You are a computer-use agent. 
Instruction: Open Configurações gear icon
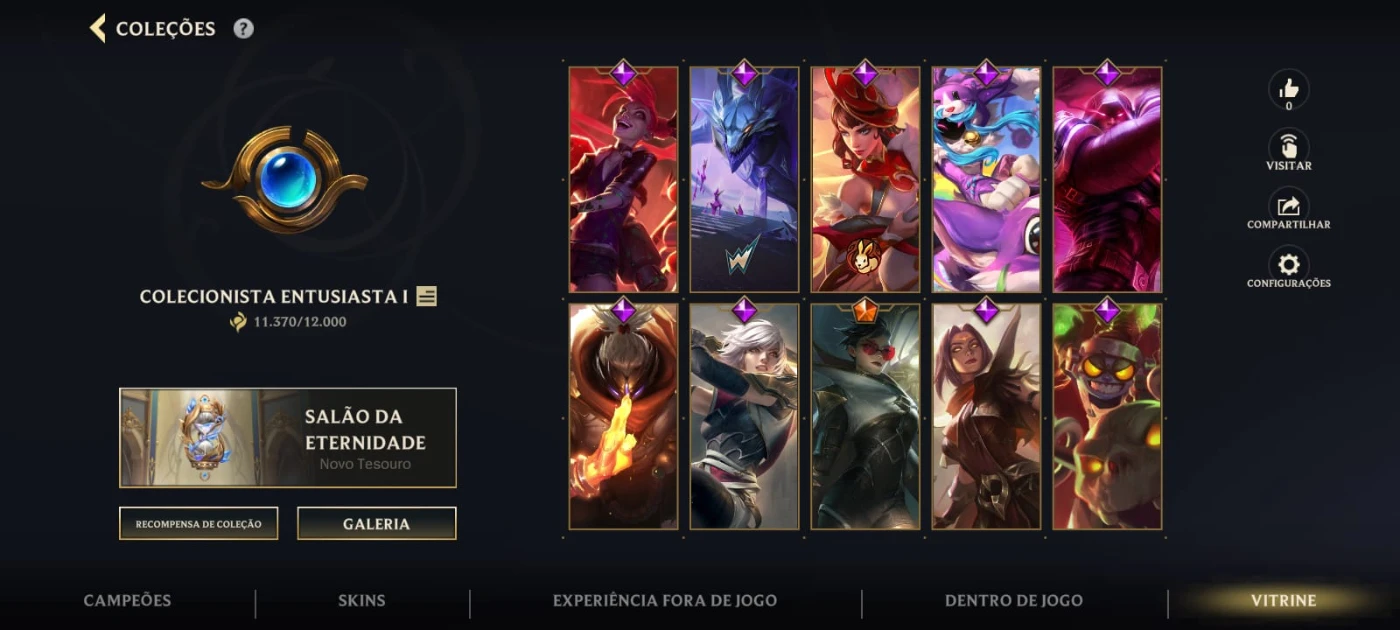(x=1288, y=264)
